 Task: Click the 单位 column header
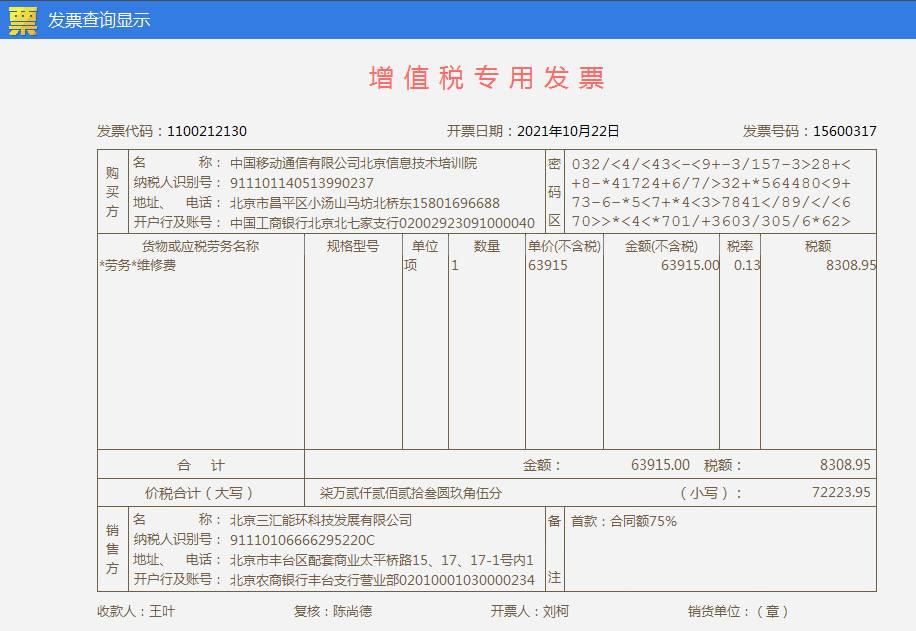pyautogui.click(x=425, y=246)
